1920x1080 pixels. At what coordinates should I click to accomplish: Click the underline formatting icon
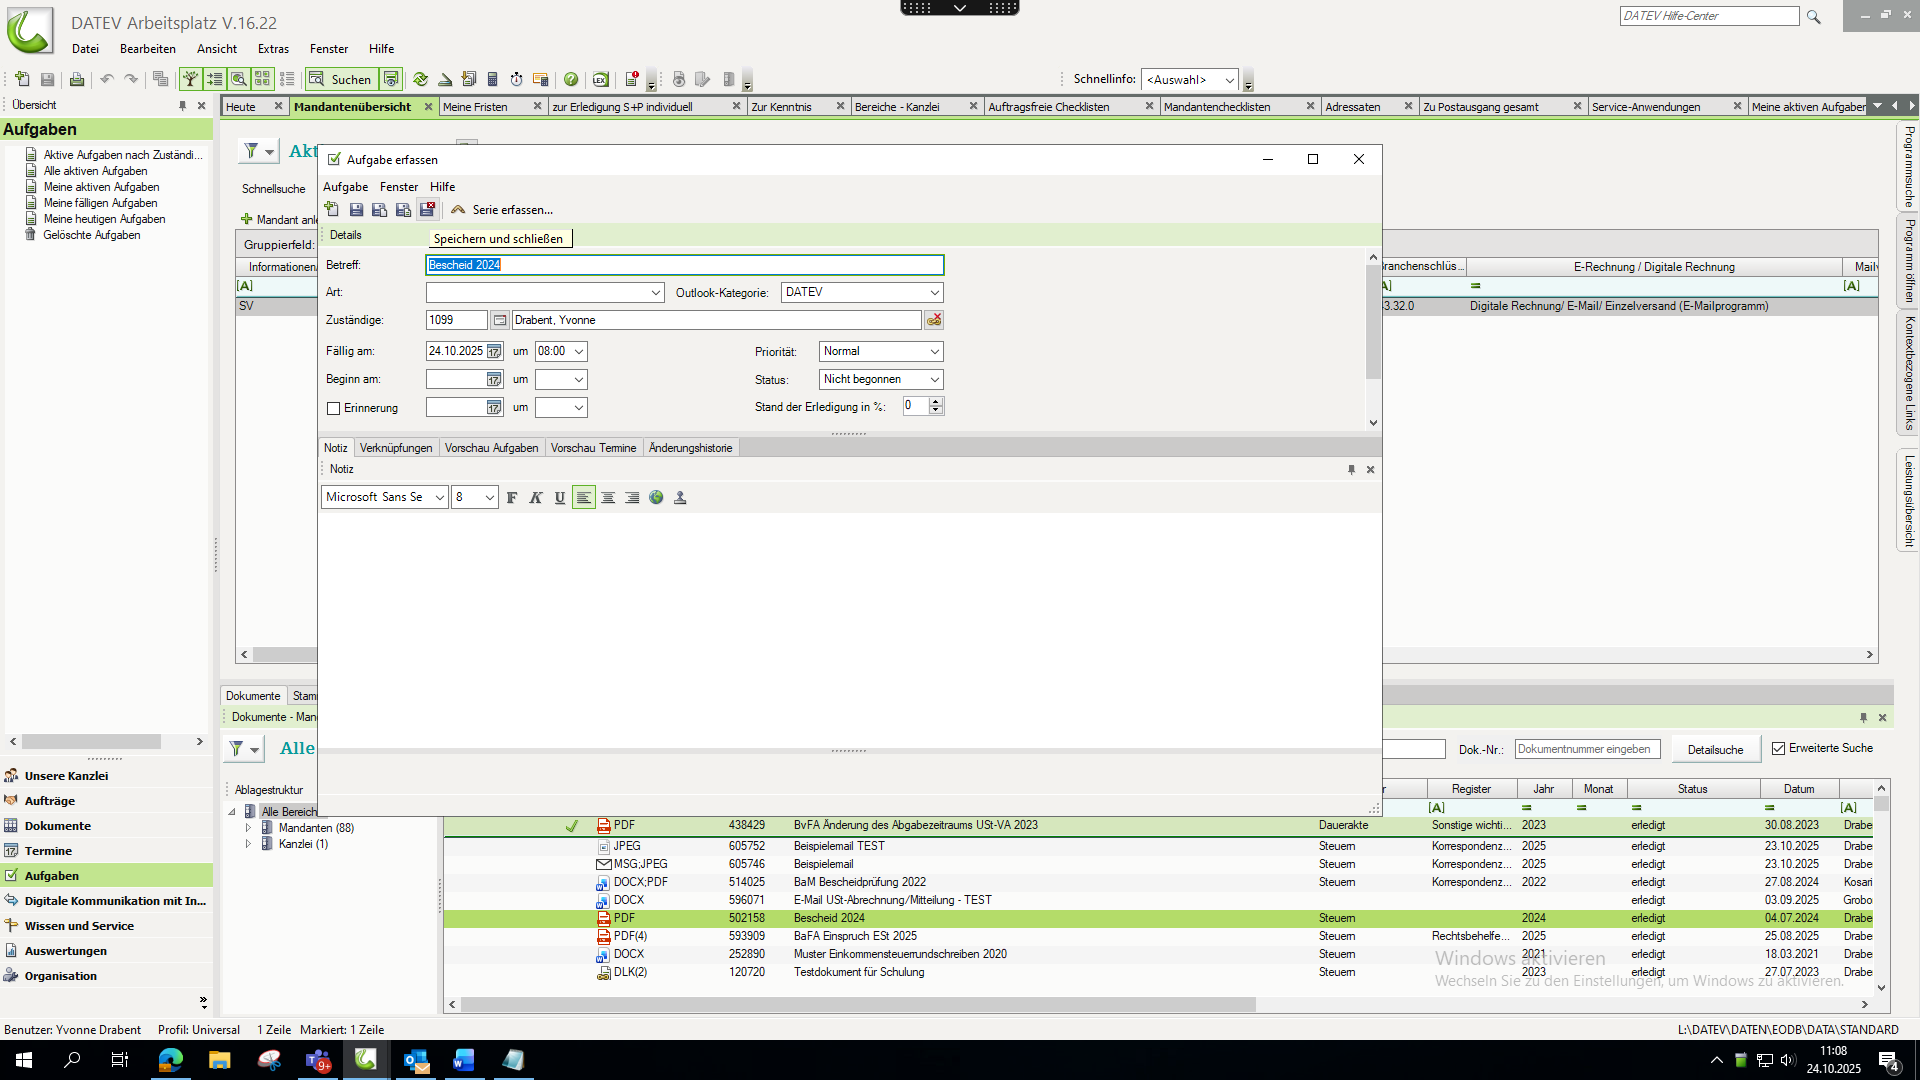pyautogui.click(x=560, y=498)
